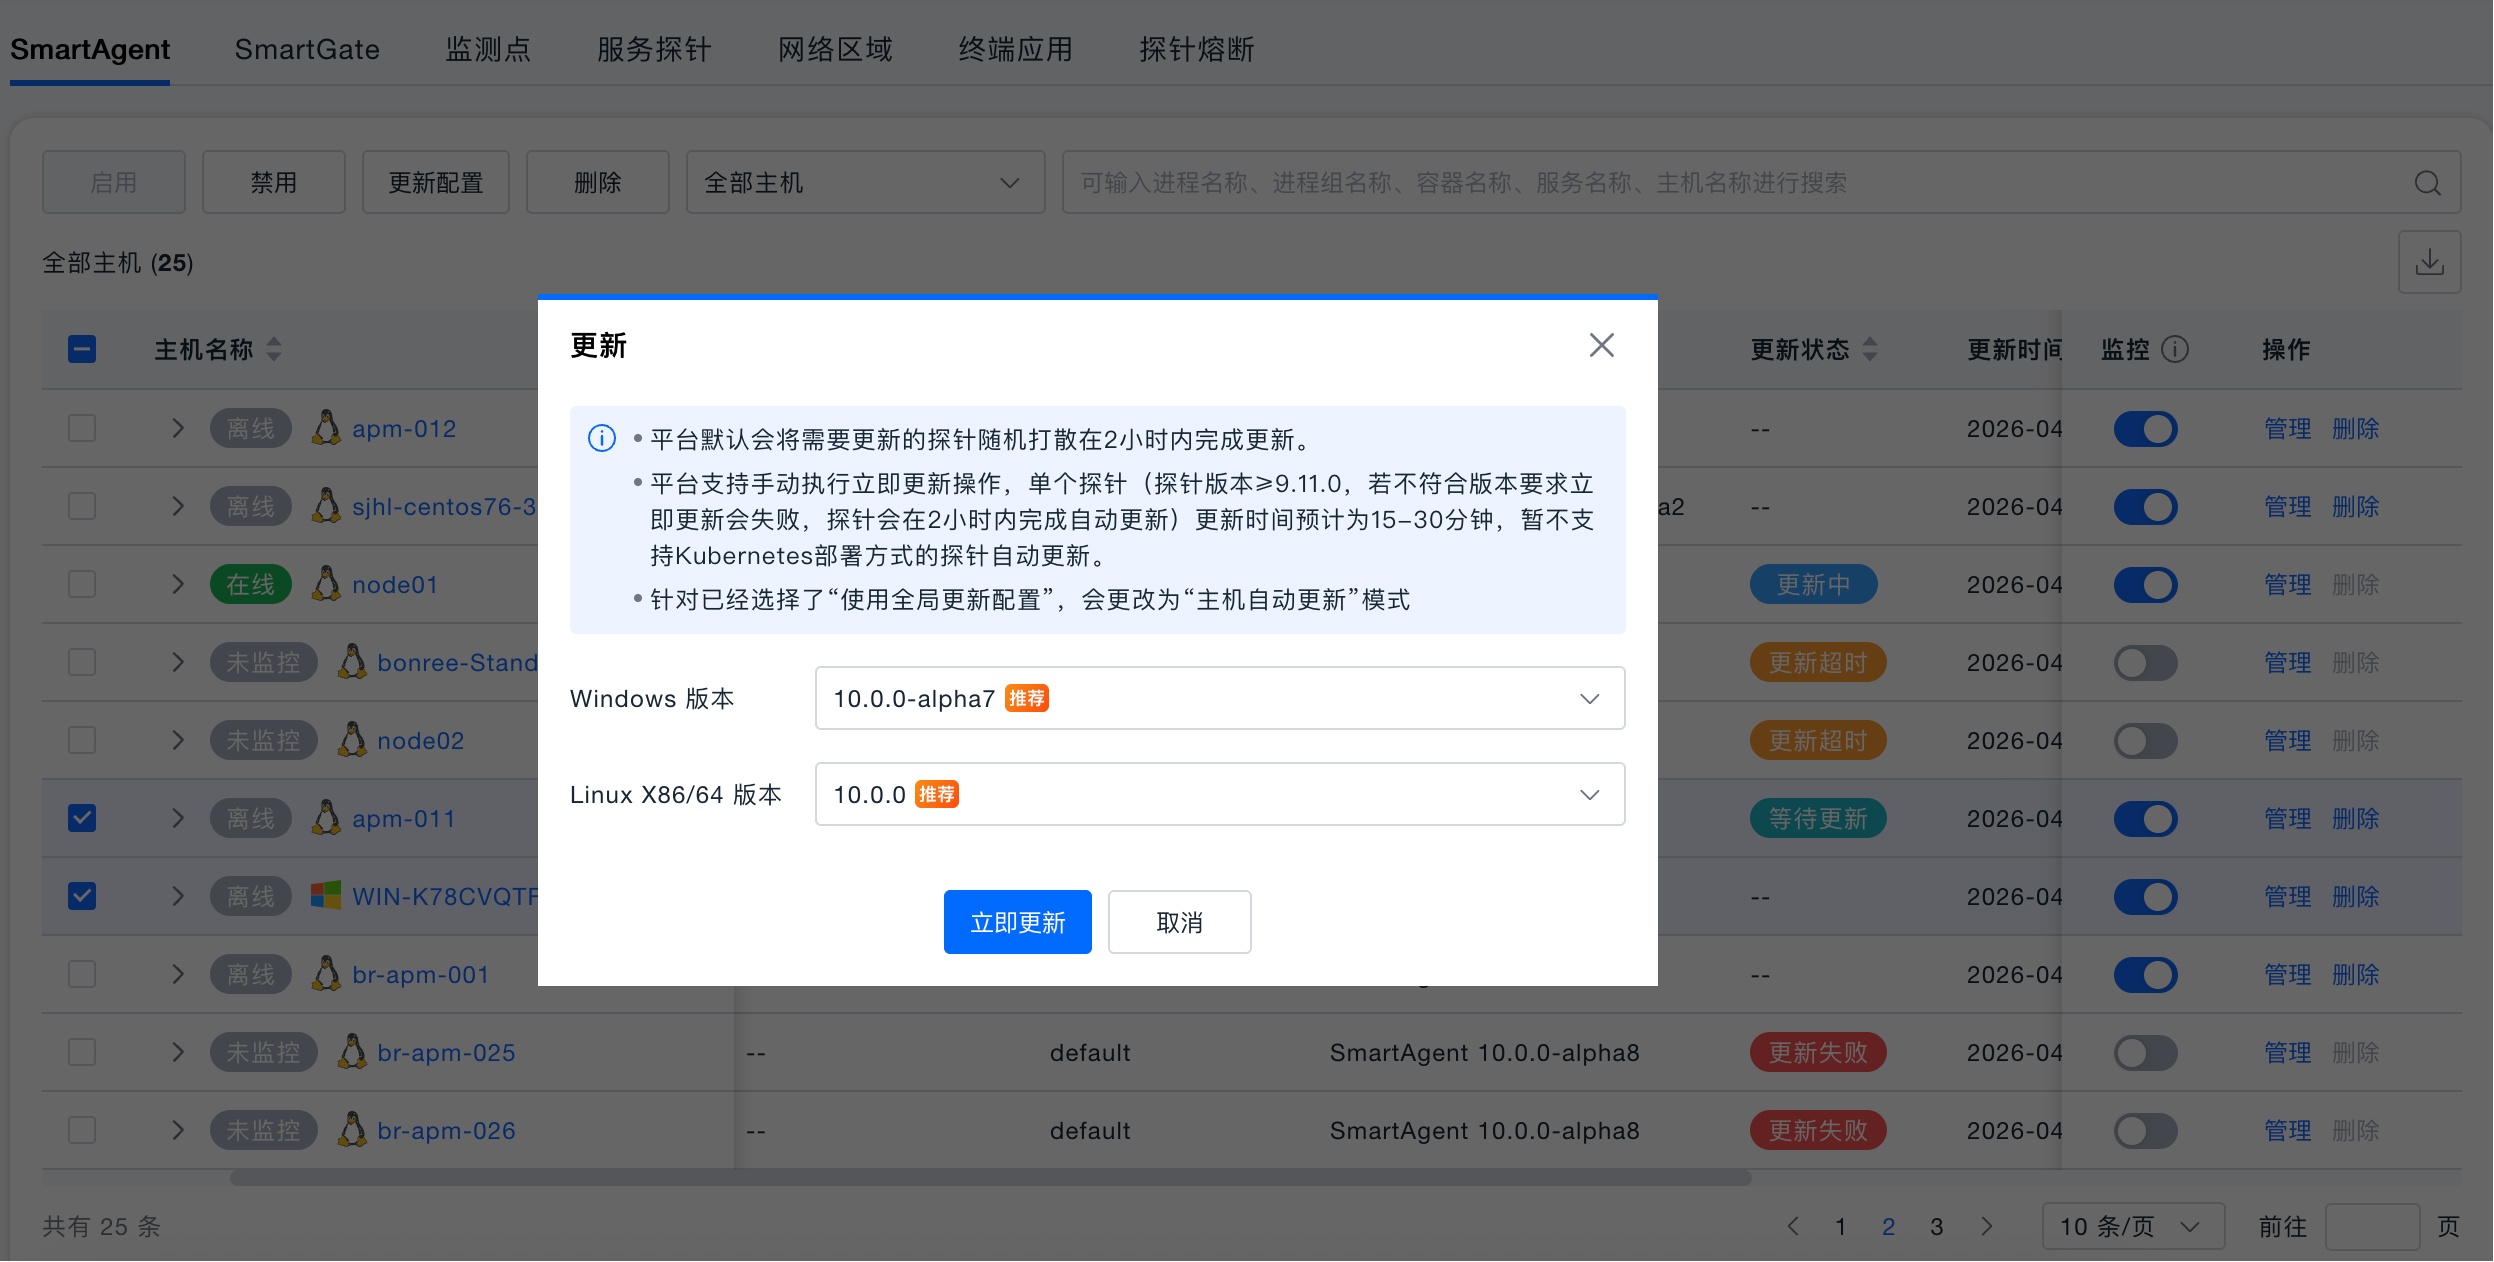Check the sjhl-centos76 row checkbox
The height and width of the screenshot is (1262, 2494).
[82, 506]
